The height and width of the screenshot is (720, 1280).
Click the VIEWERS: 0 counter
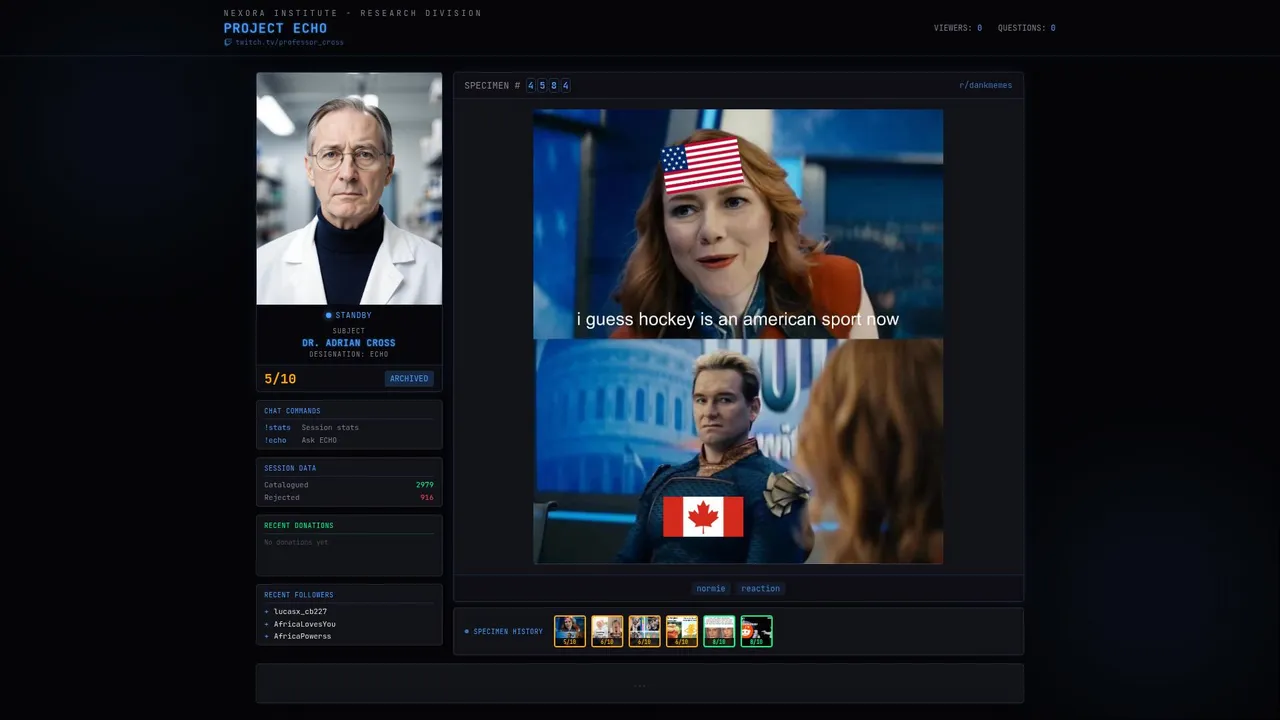958,28
